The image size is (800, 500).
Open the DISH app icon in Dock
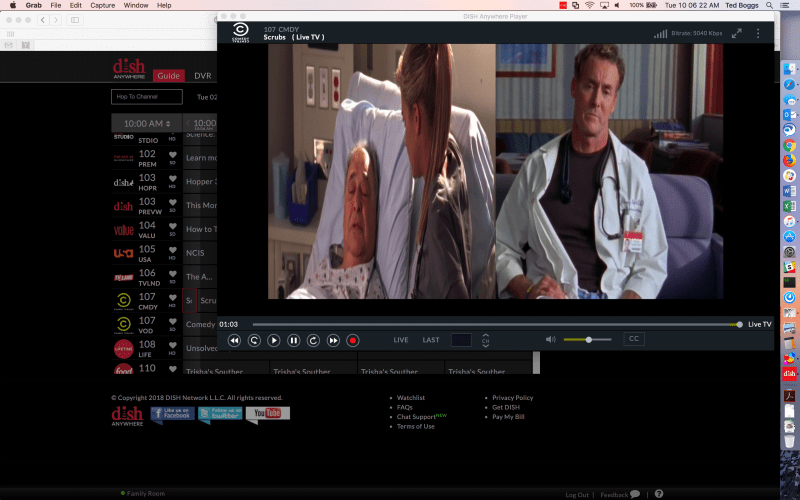coord(789,373)
